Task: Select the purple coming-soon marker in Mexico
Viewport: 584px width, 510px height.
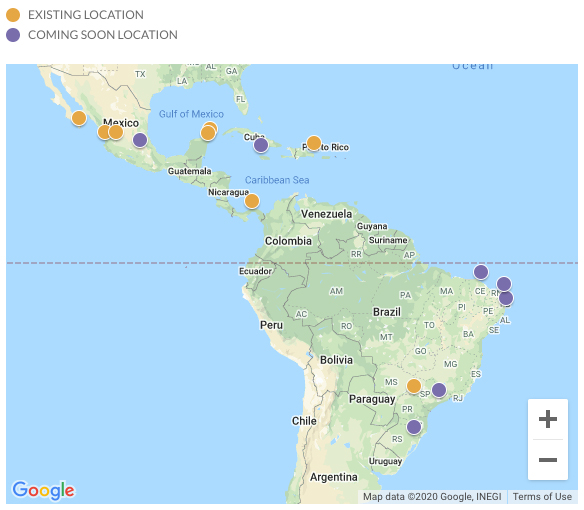Action: pyautogui.click(x=140, y=140)
